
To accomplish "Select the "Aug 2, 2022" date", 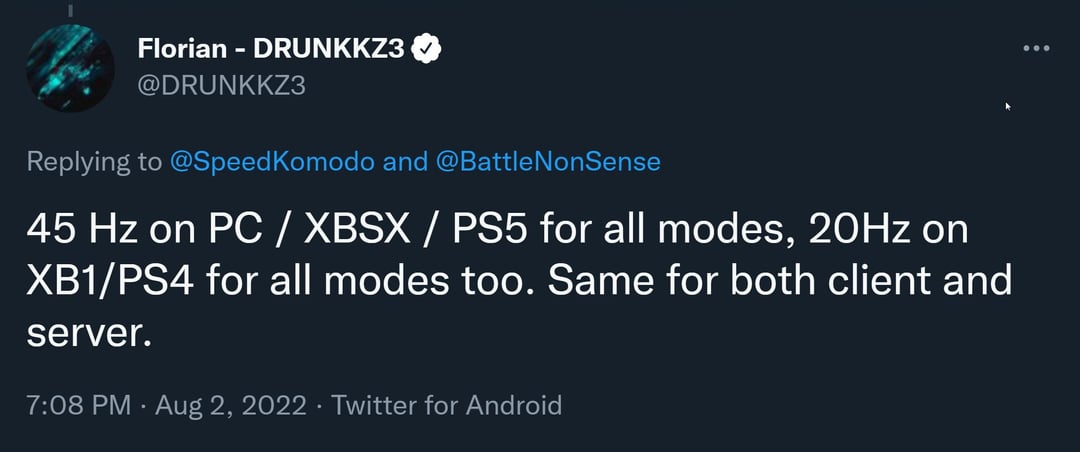I will [x=231, y=405].
